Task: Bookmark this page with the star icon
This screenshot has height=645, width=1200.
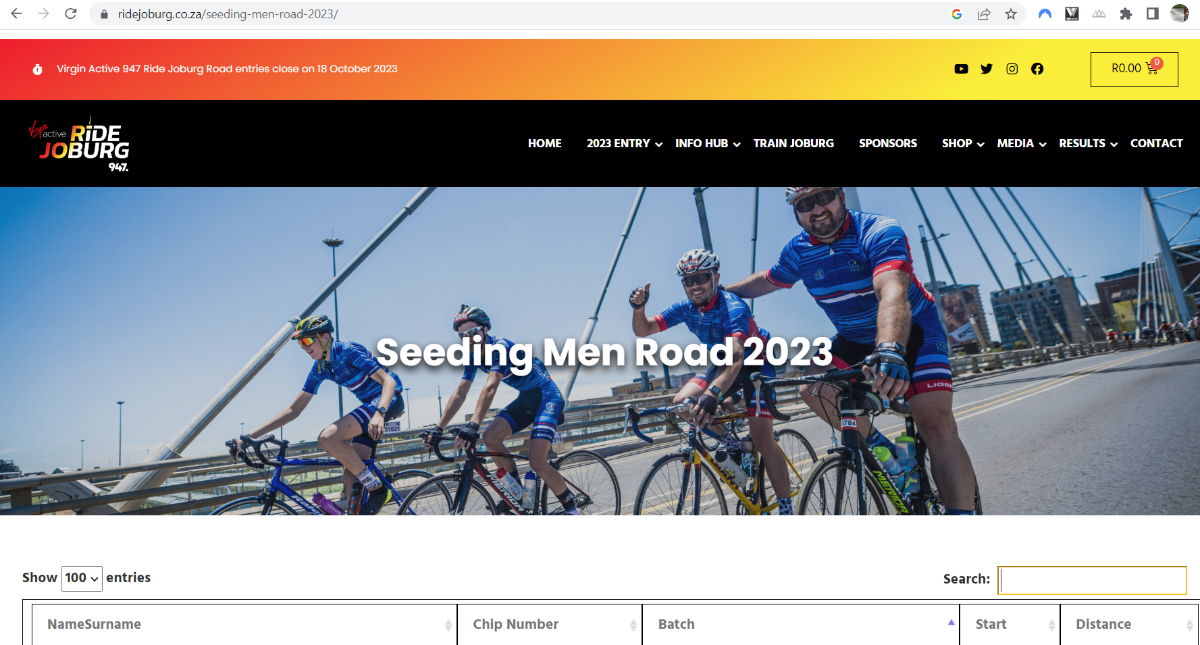Action: pyautogui.click(x=1011, y=14)
